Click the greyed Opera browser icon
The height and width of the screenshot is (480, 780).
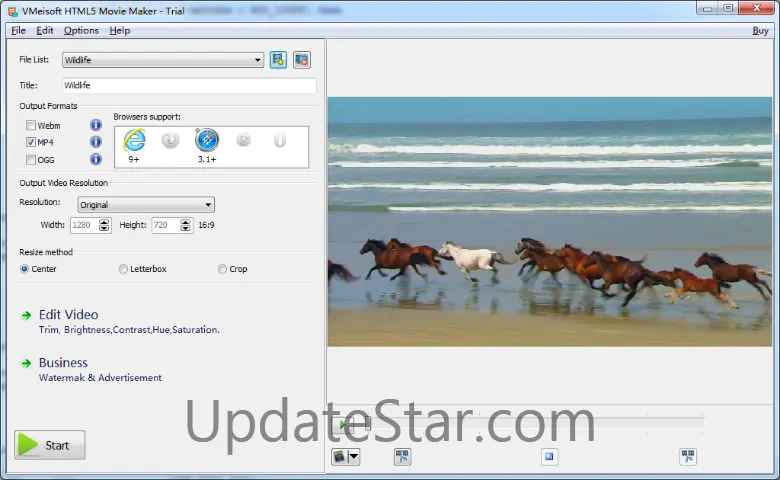point(280,140)
